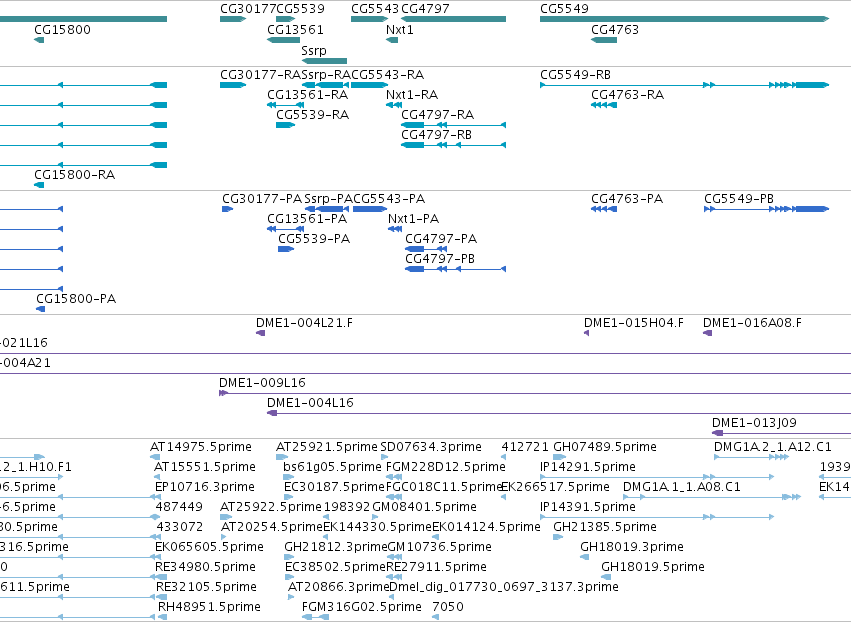The image size is (851, 622).
Task: Select the CG5549-PB protein label
Action: click(x=739, y=199)
